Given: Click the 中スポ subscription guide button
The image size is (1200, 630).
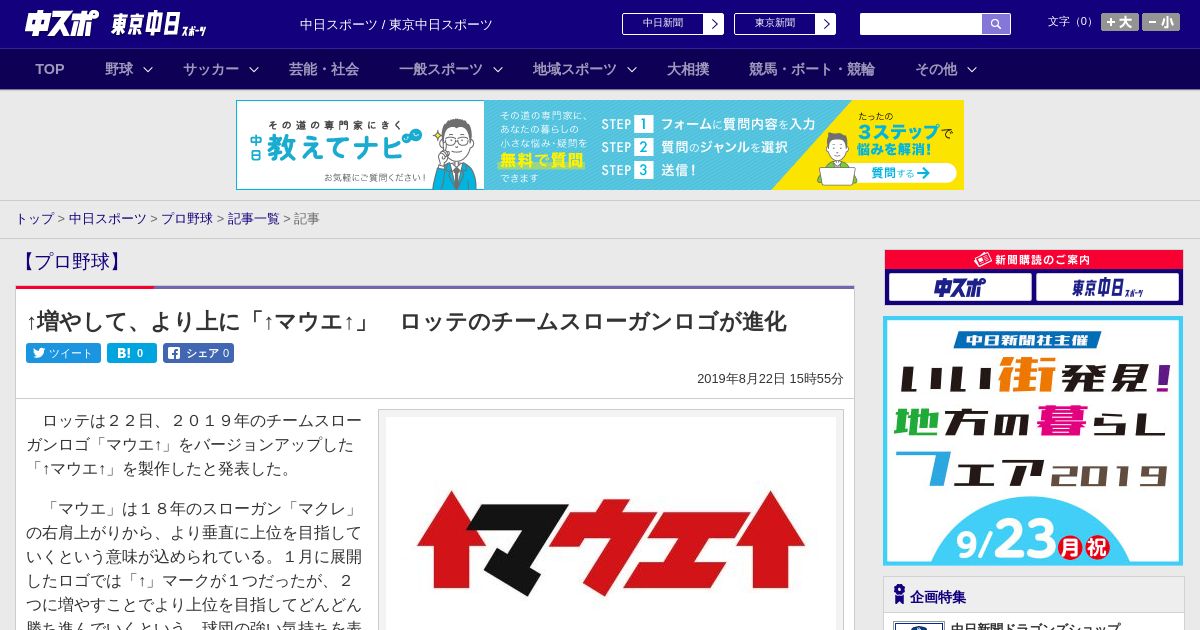Looking at the screenshot, I should [960, 288].
